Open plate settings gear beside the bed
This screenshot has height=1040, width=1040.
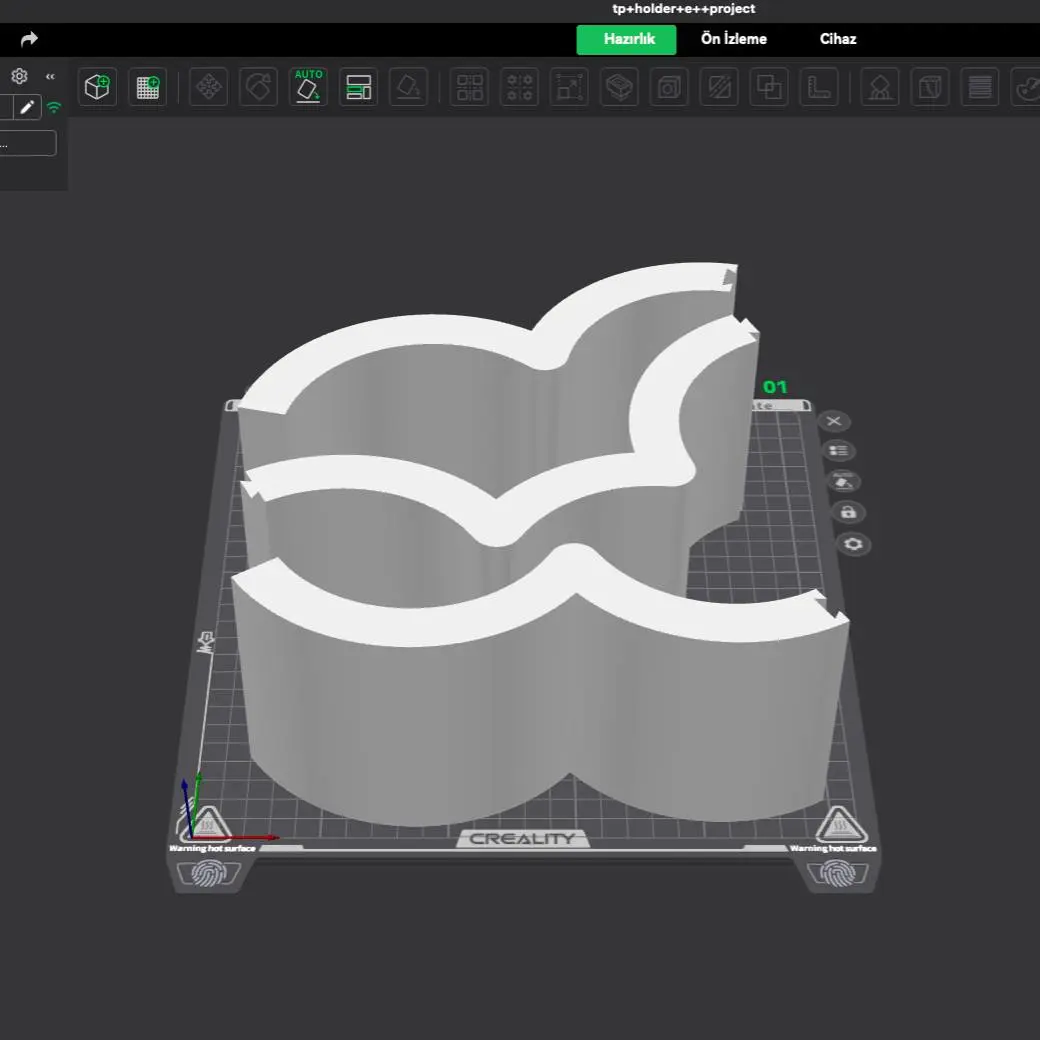(x=853, y=544)
